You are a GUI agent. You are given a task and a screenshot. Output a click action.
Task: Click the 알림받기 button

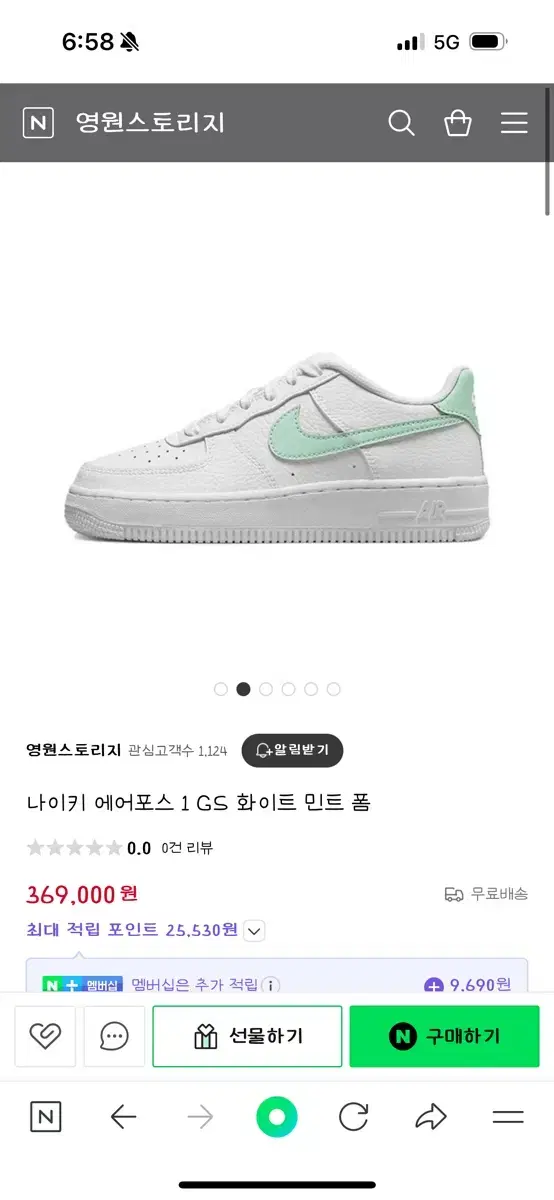click(x=292, y=750)
